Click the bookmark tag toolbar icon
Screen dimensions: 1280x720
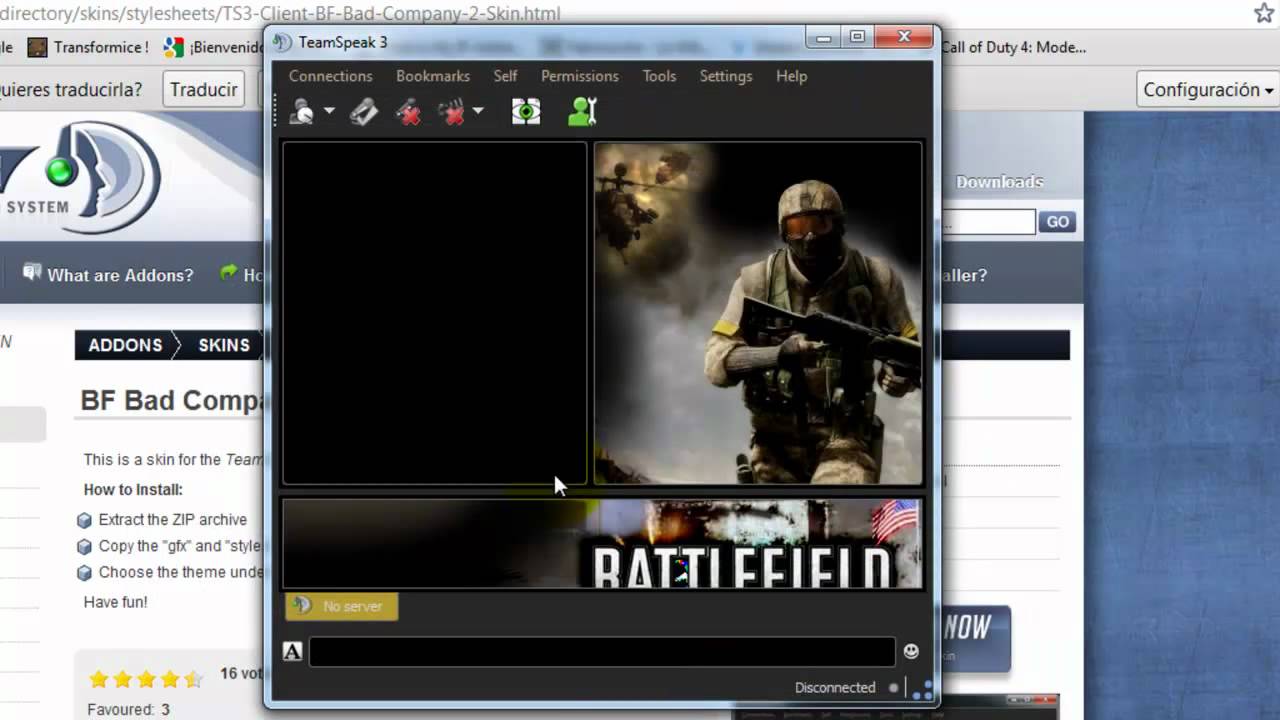[364, 112]
